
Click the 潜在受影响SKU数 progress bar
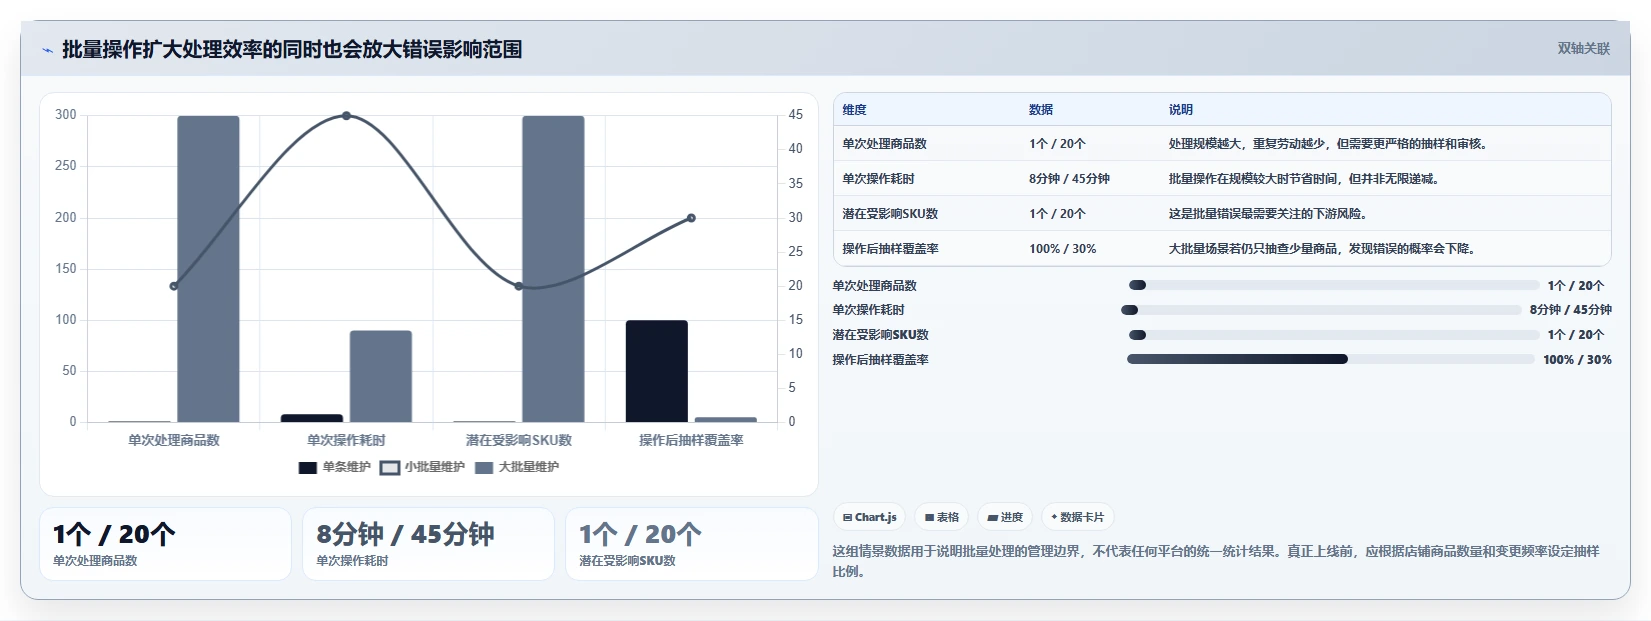click(1334, 335)
